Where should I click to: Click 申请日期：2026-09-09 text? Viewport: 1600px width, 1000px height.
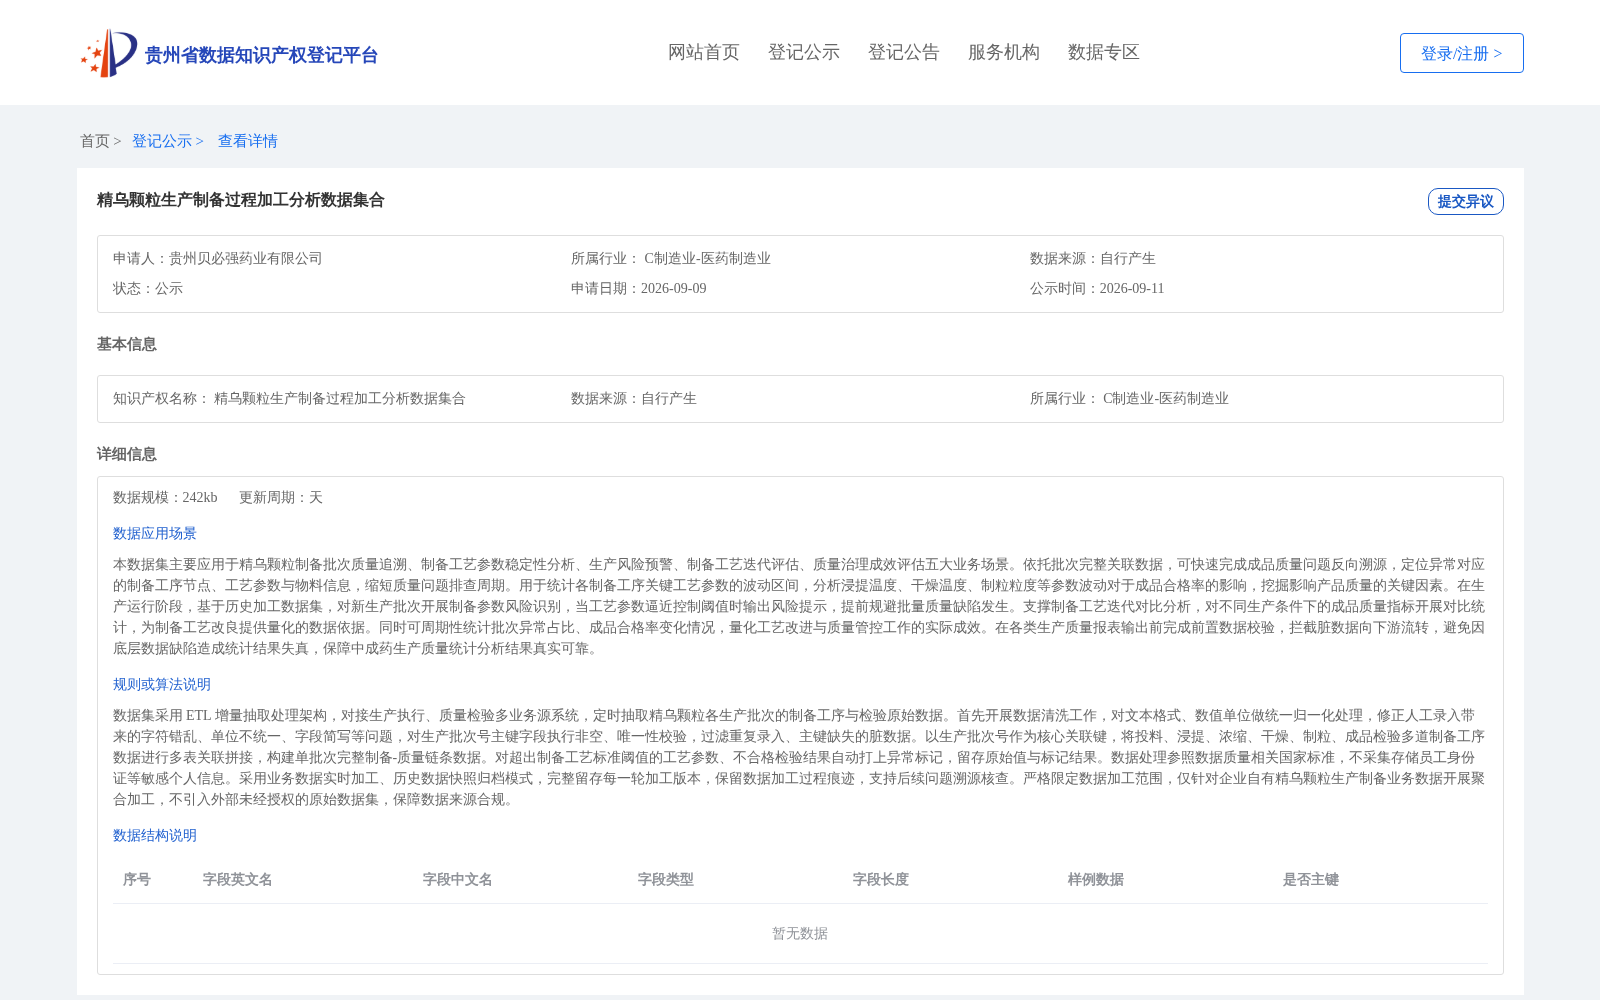[x=639, y=288]
